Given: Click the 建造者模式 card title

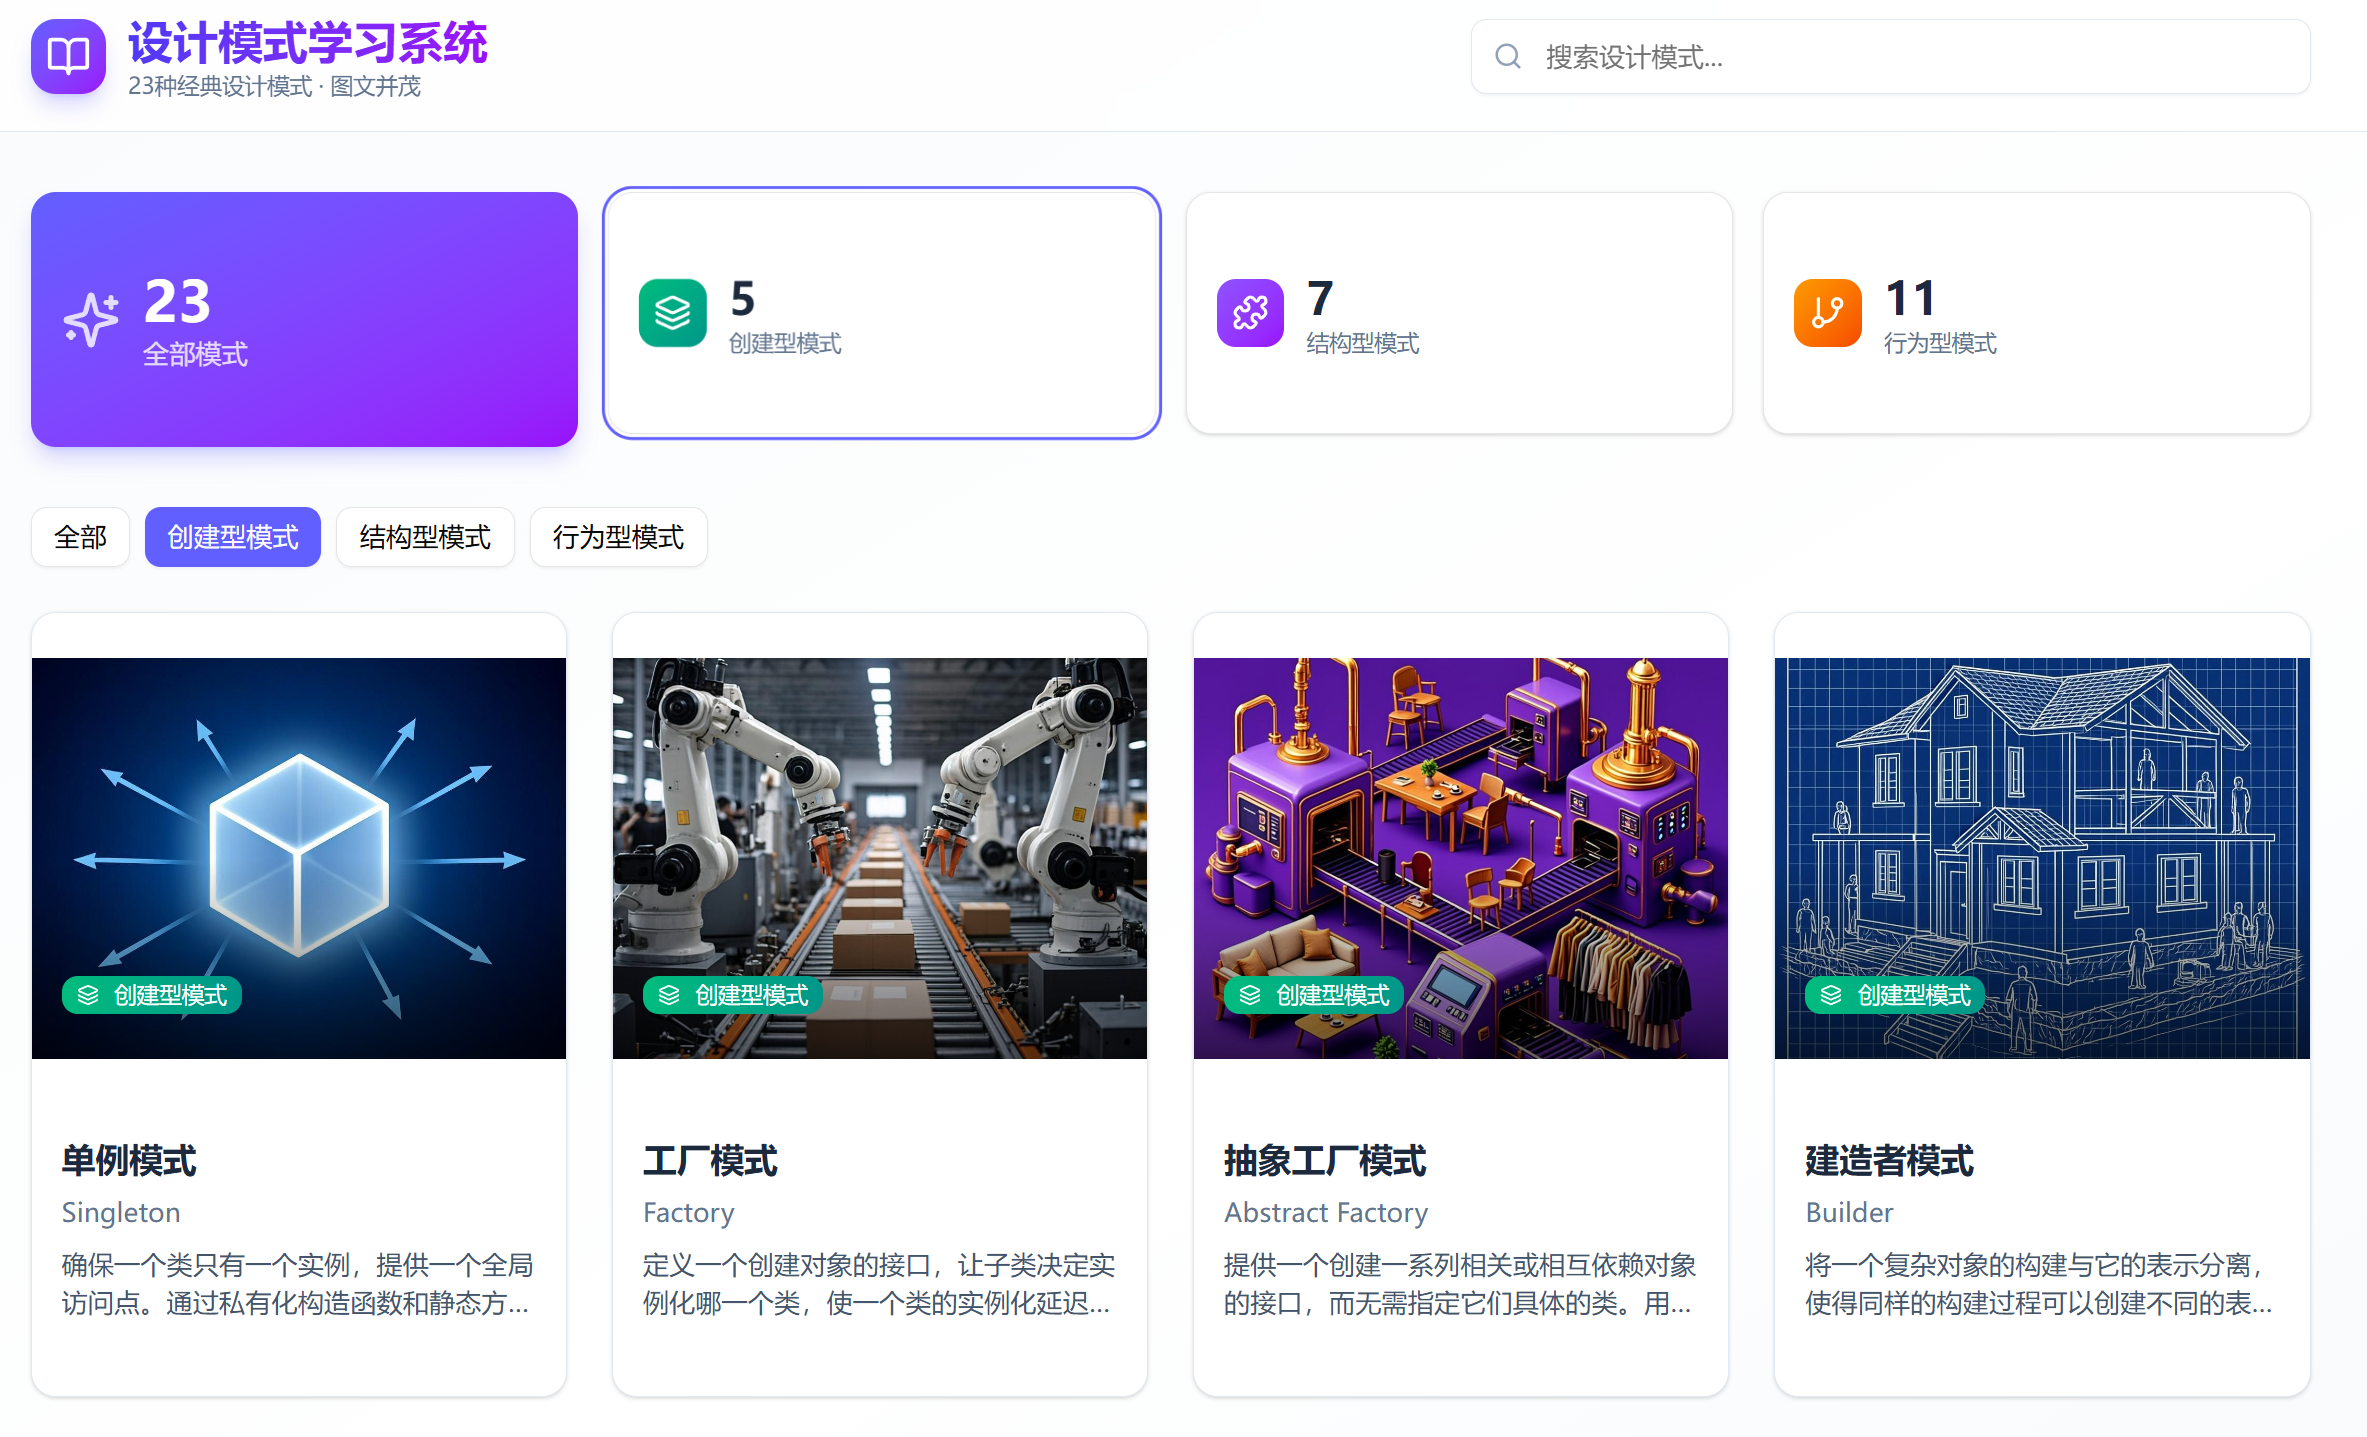Looking at the screenshot, I should pos(1889,1161).
